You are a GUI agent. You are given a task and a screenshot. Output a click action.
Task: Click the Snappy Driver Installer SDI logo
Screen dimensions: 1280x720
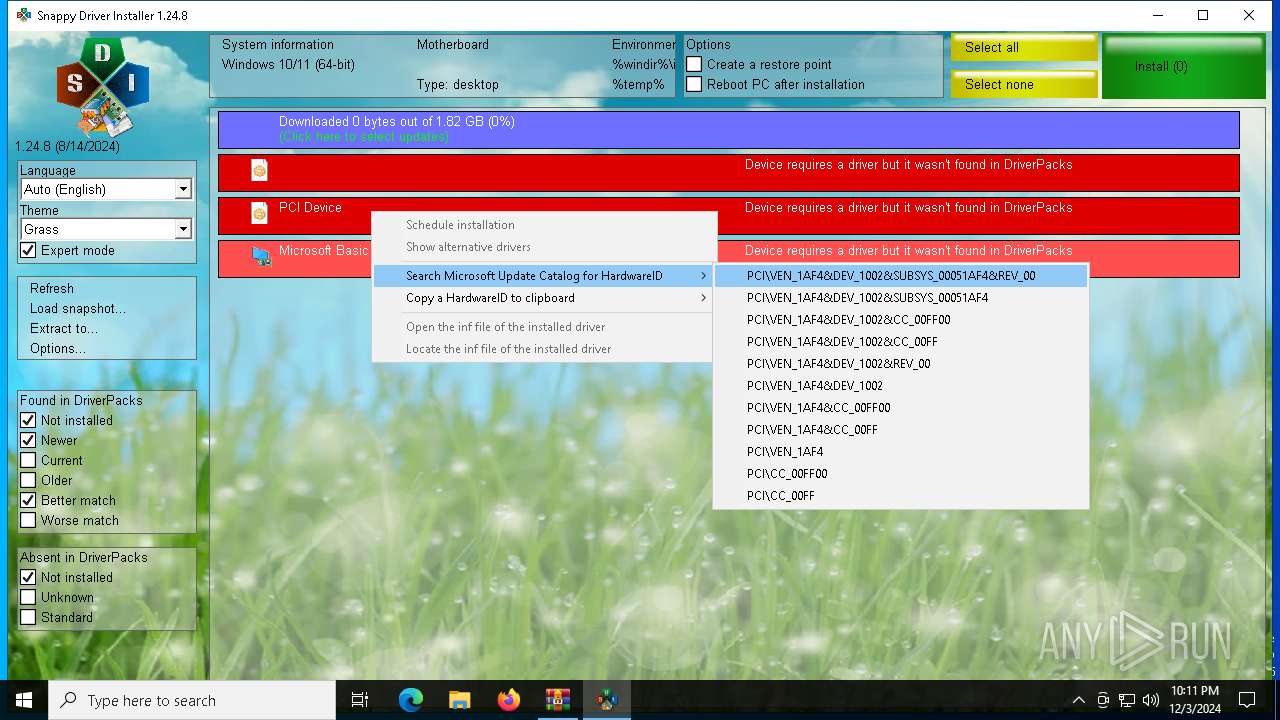(103, 87)
